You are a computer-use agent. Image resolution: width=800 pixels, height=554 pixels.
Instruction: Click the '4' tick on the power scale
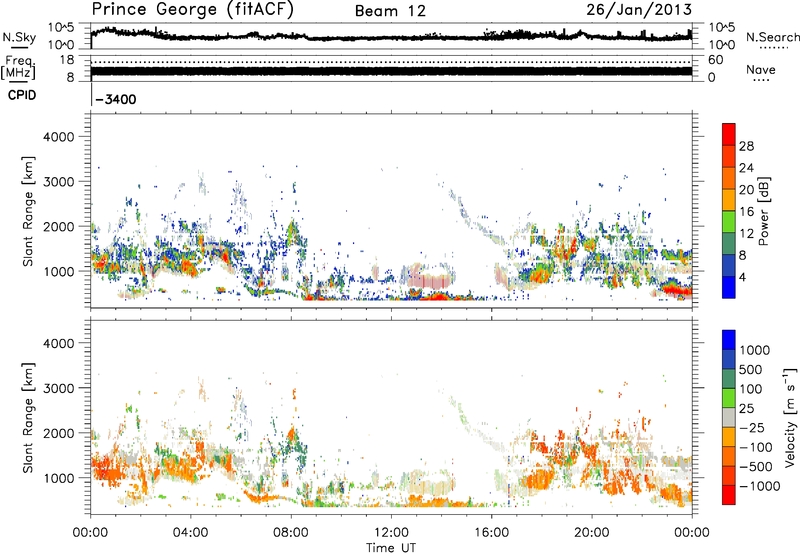[x=742, y=277]
